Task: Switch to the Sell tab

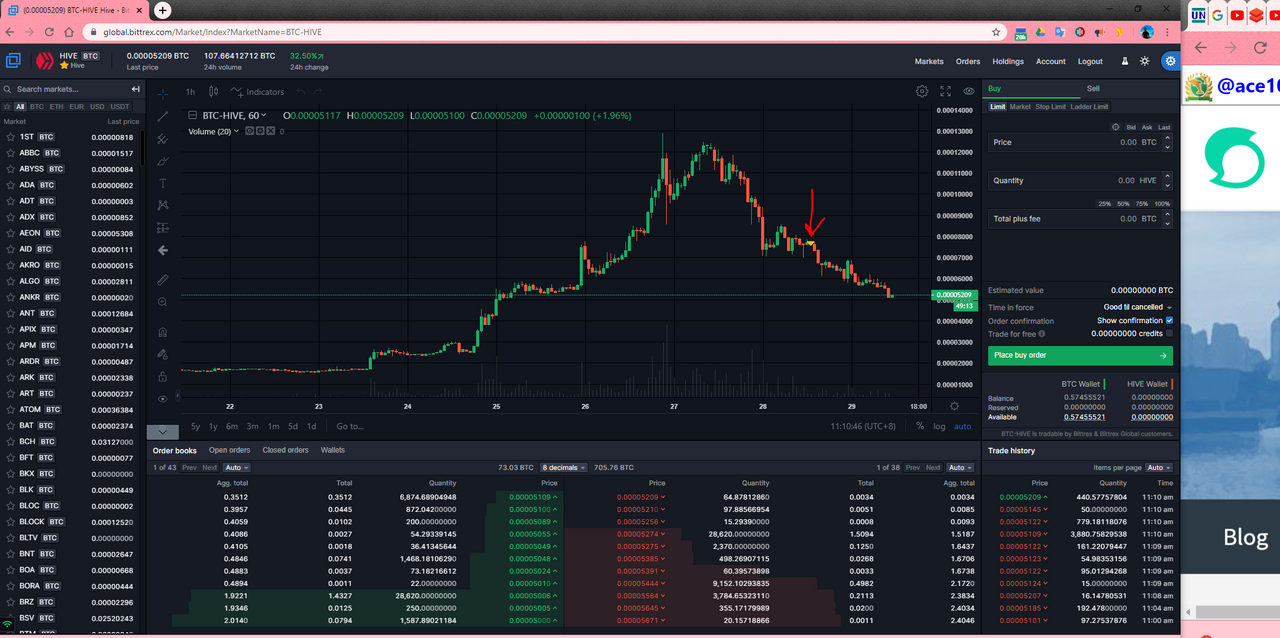Action: 1093,89
